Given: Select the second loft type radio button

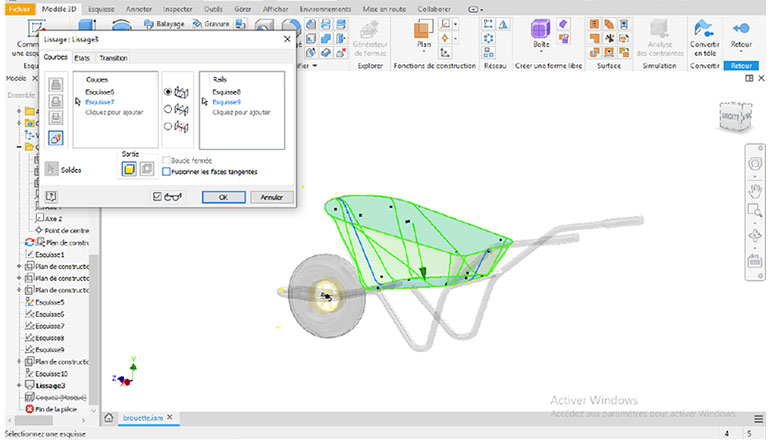Looking at the screenshot, I should click(166, 108).
